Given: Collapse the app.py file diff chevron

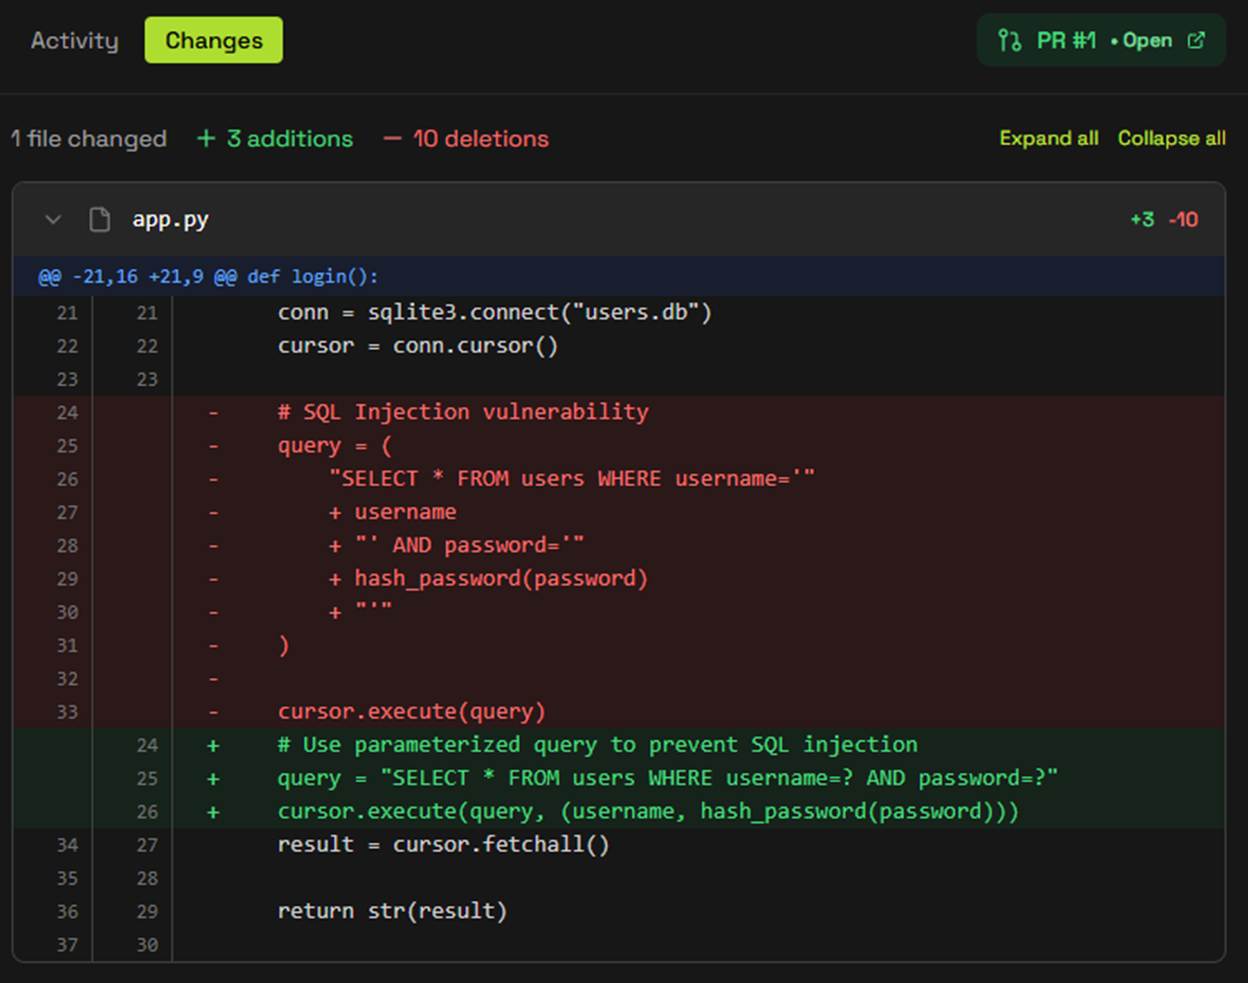Looking at the screenshot, I should 53,220.
